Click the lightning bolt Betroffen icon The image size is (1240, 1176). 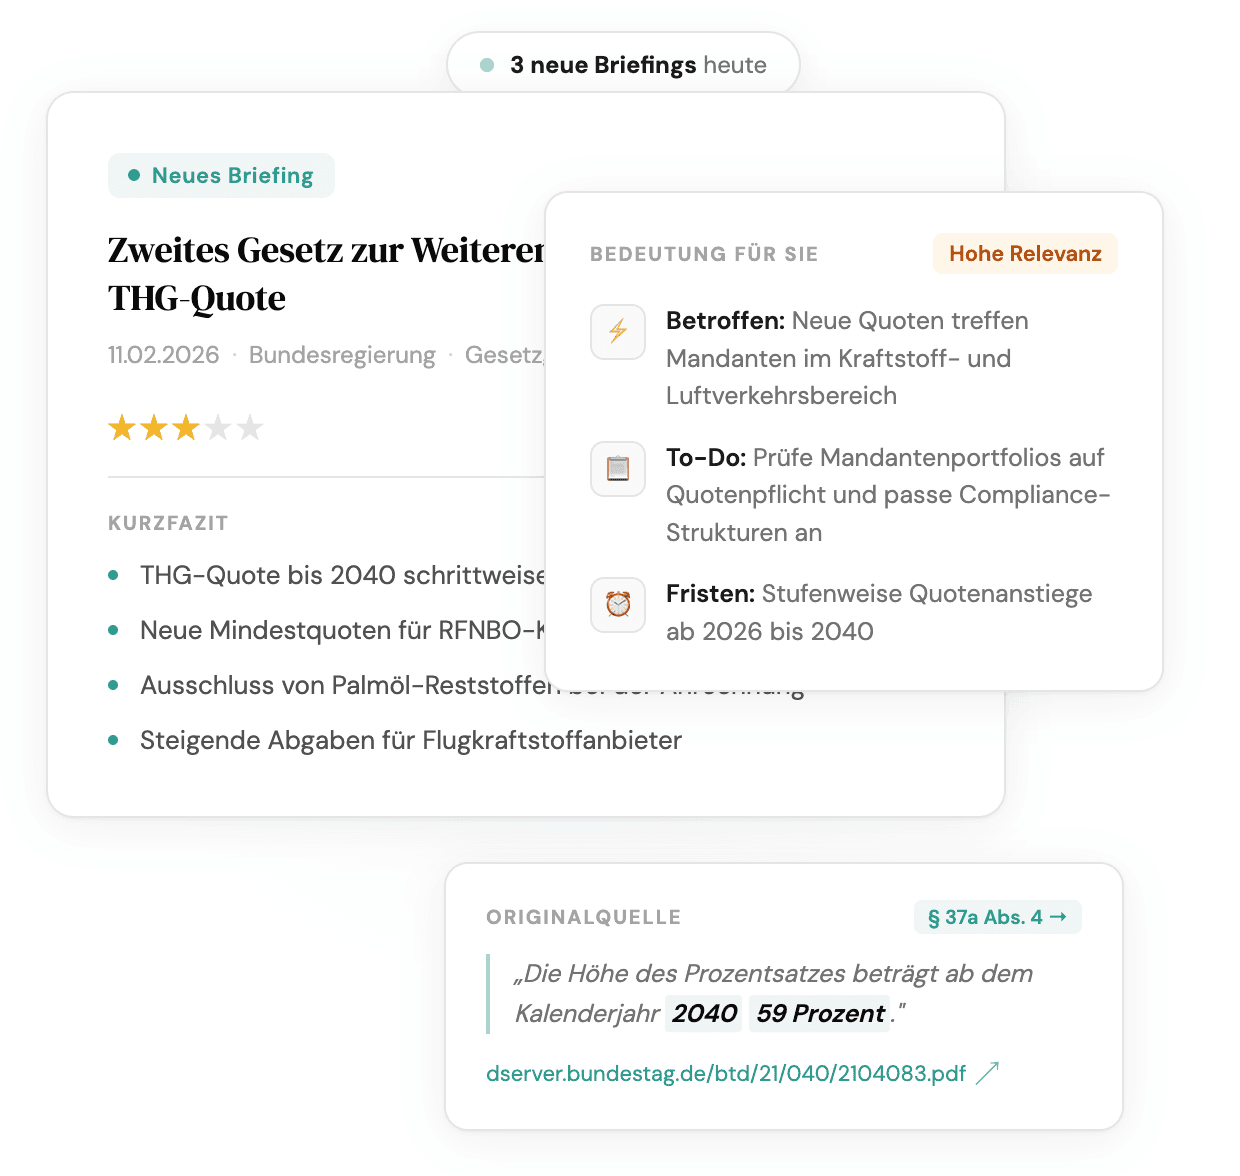pos(617,332)
